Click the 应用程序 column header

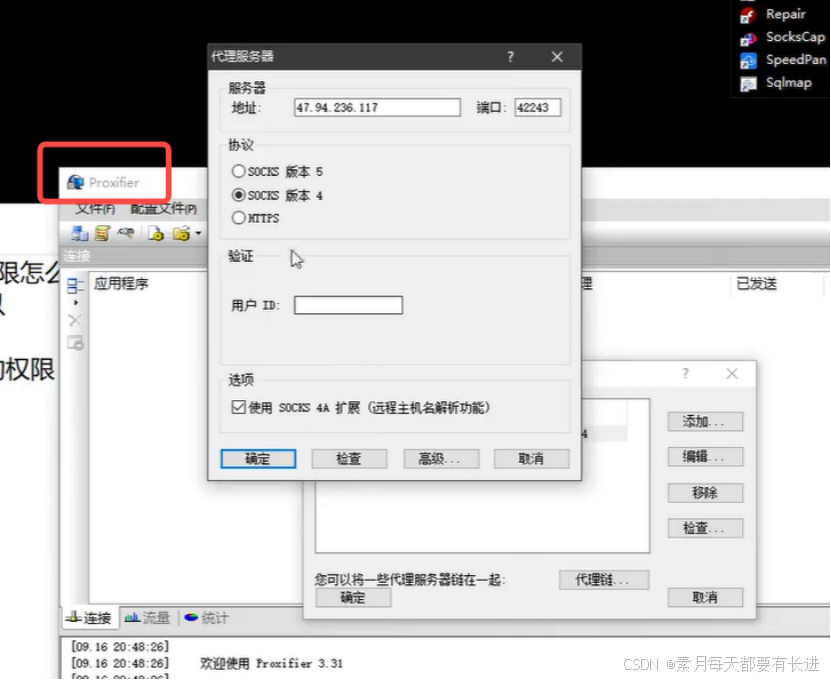(x=121, y=284)
